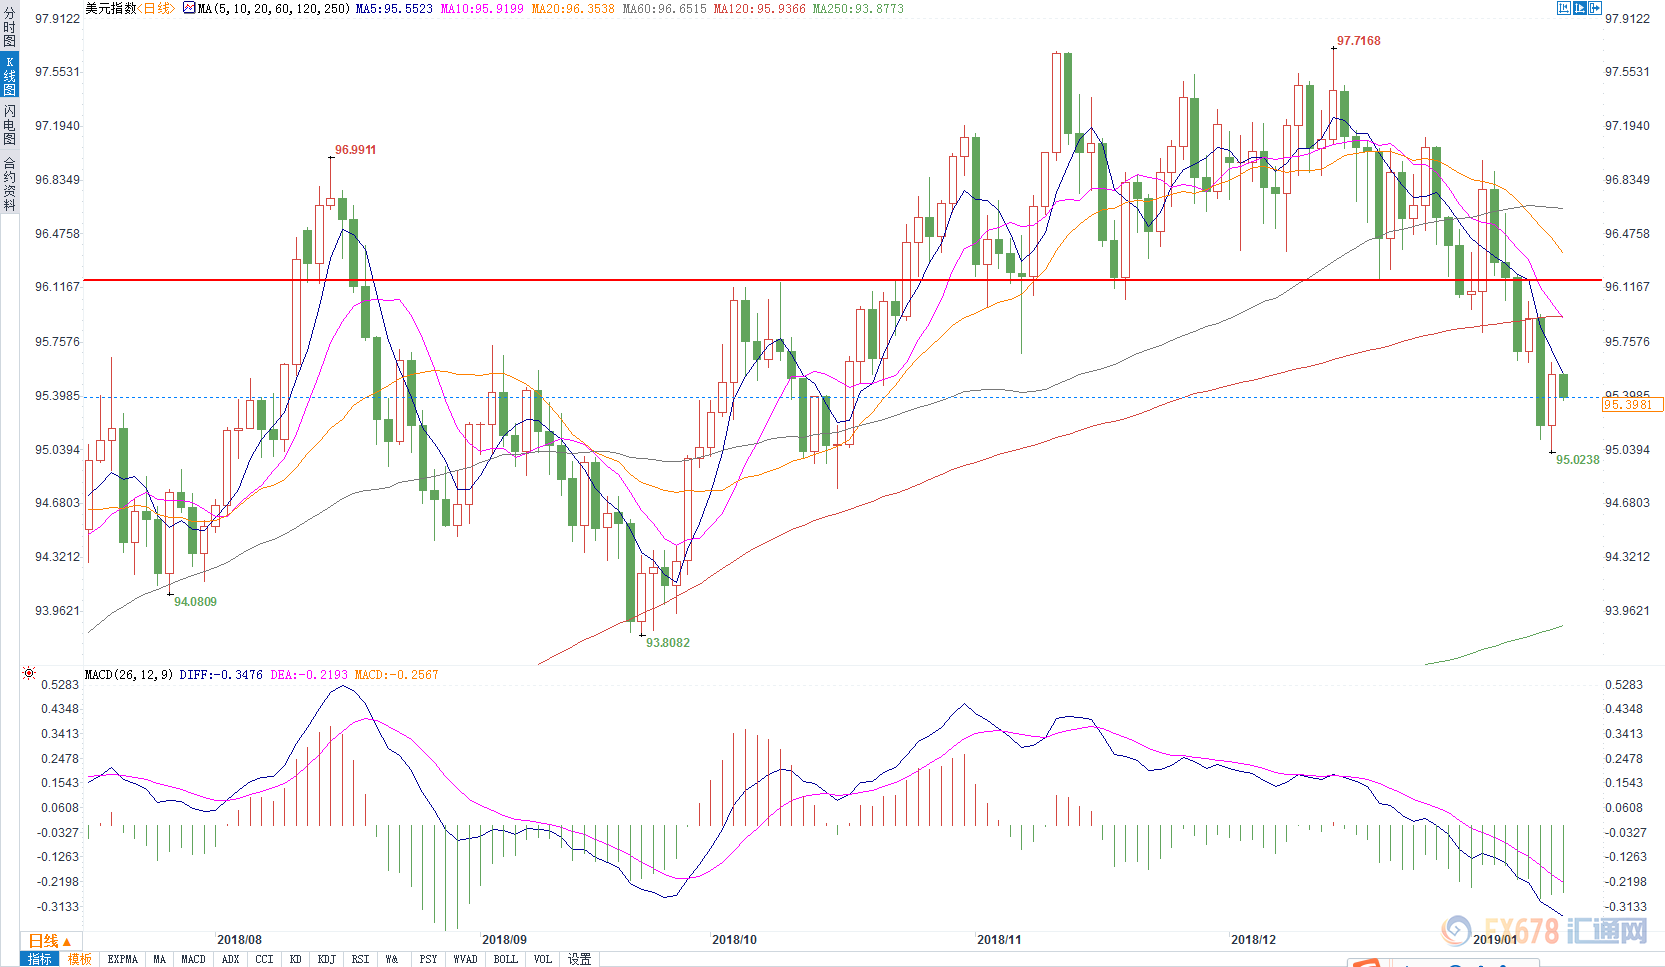Click the 2018/10 date marker
Image resolution: width=1665 pixels, height=967 pixels.
(734, 940)
